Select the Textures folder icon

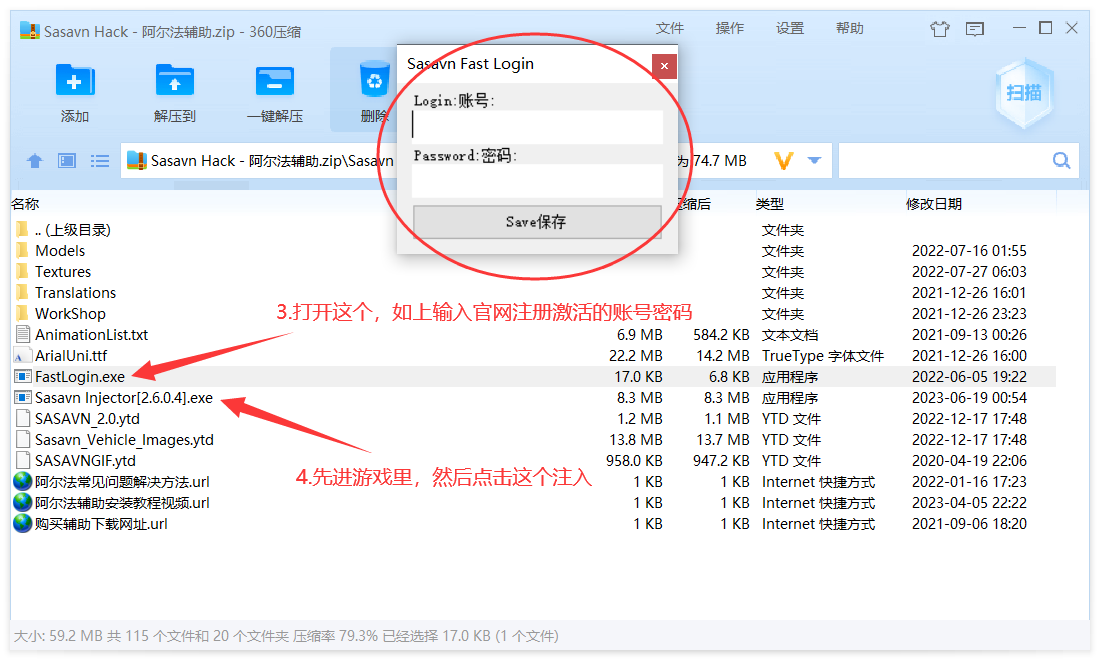(x=22, y=271)
